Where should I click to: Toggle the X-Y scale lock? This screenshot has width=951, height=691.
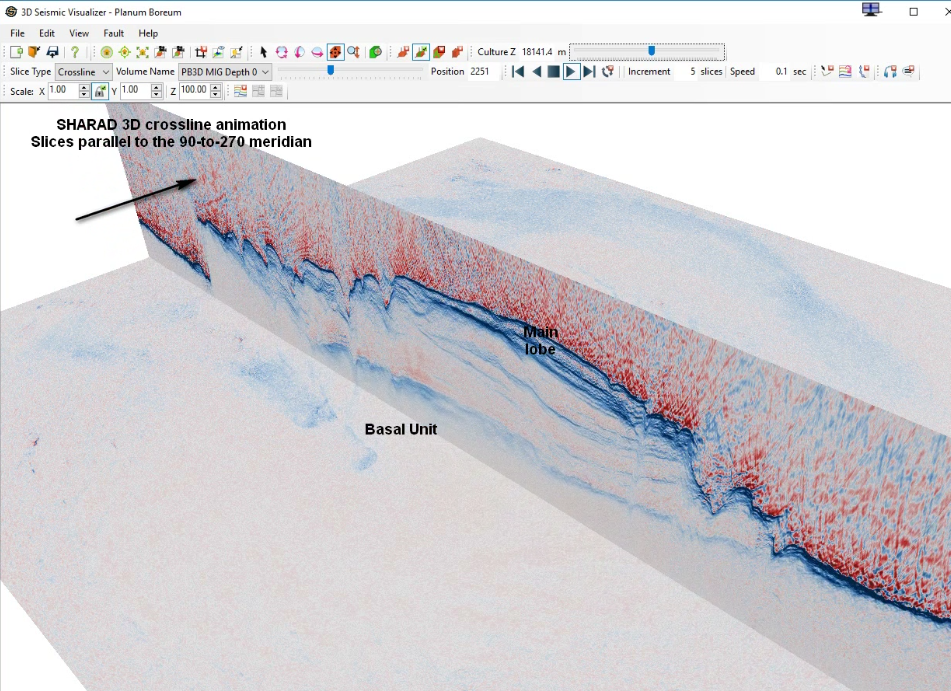(x=100, y=92)
